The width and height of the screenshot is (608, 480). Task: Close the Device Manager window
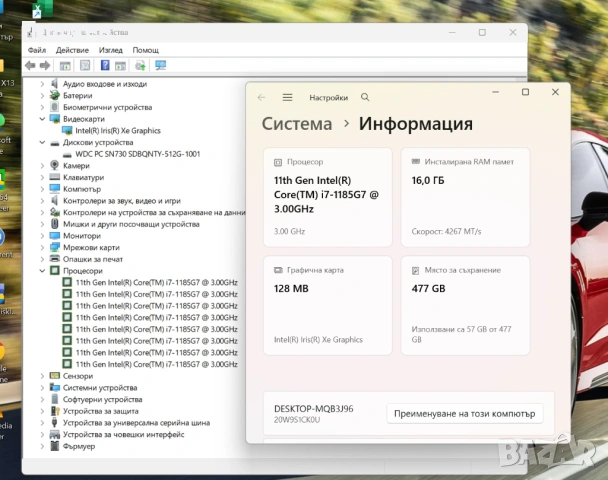point(513,33)
